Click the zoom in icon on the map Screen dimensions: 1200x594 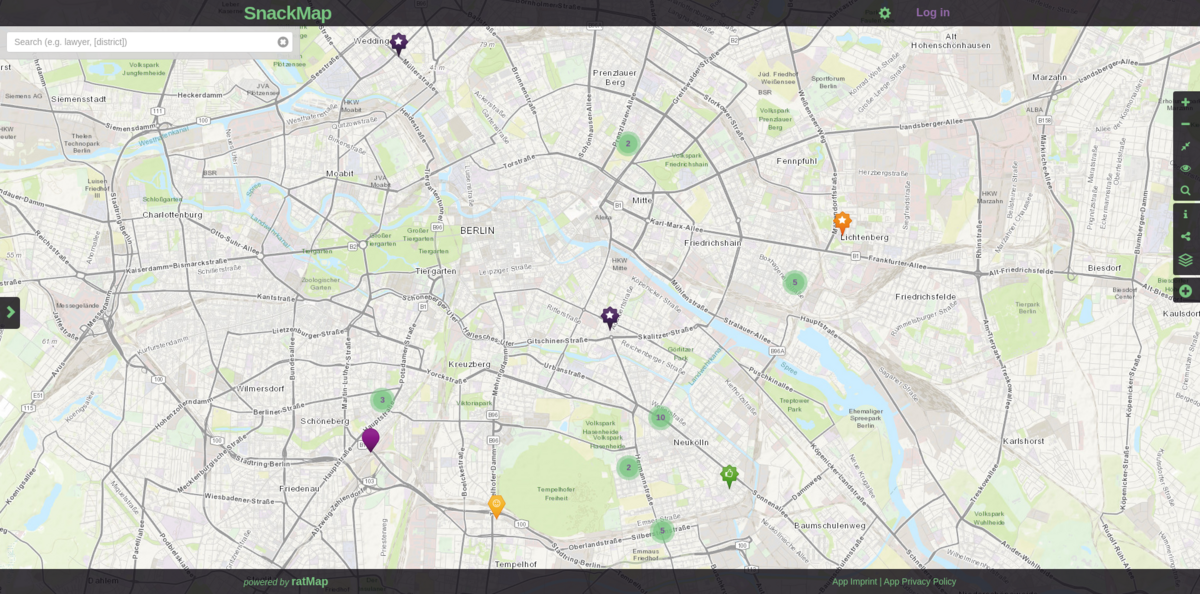(x=1185, y=102)
